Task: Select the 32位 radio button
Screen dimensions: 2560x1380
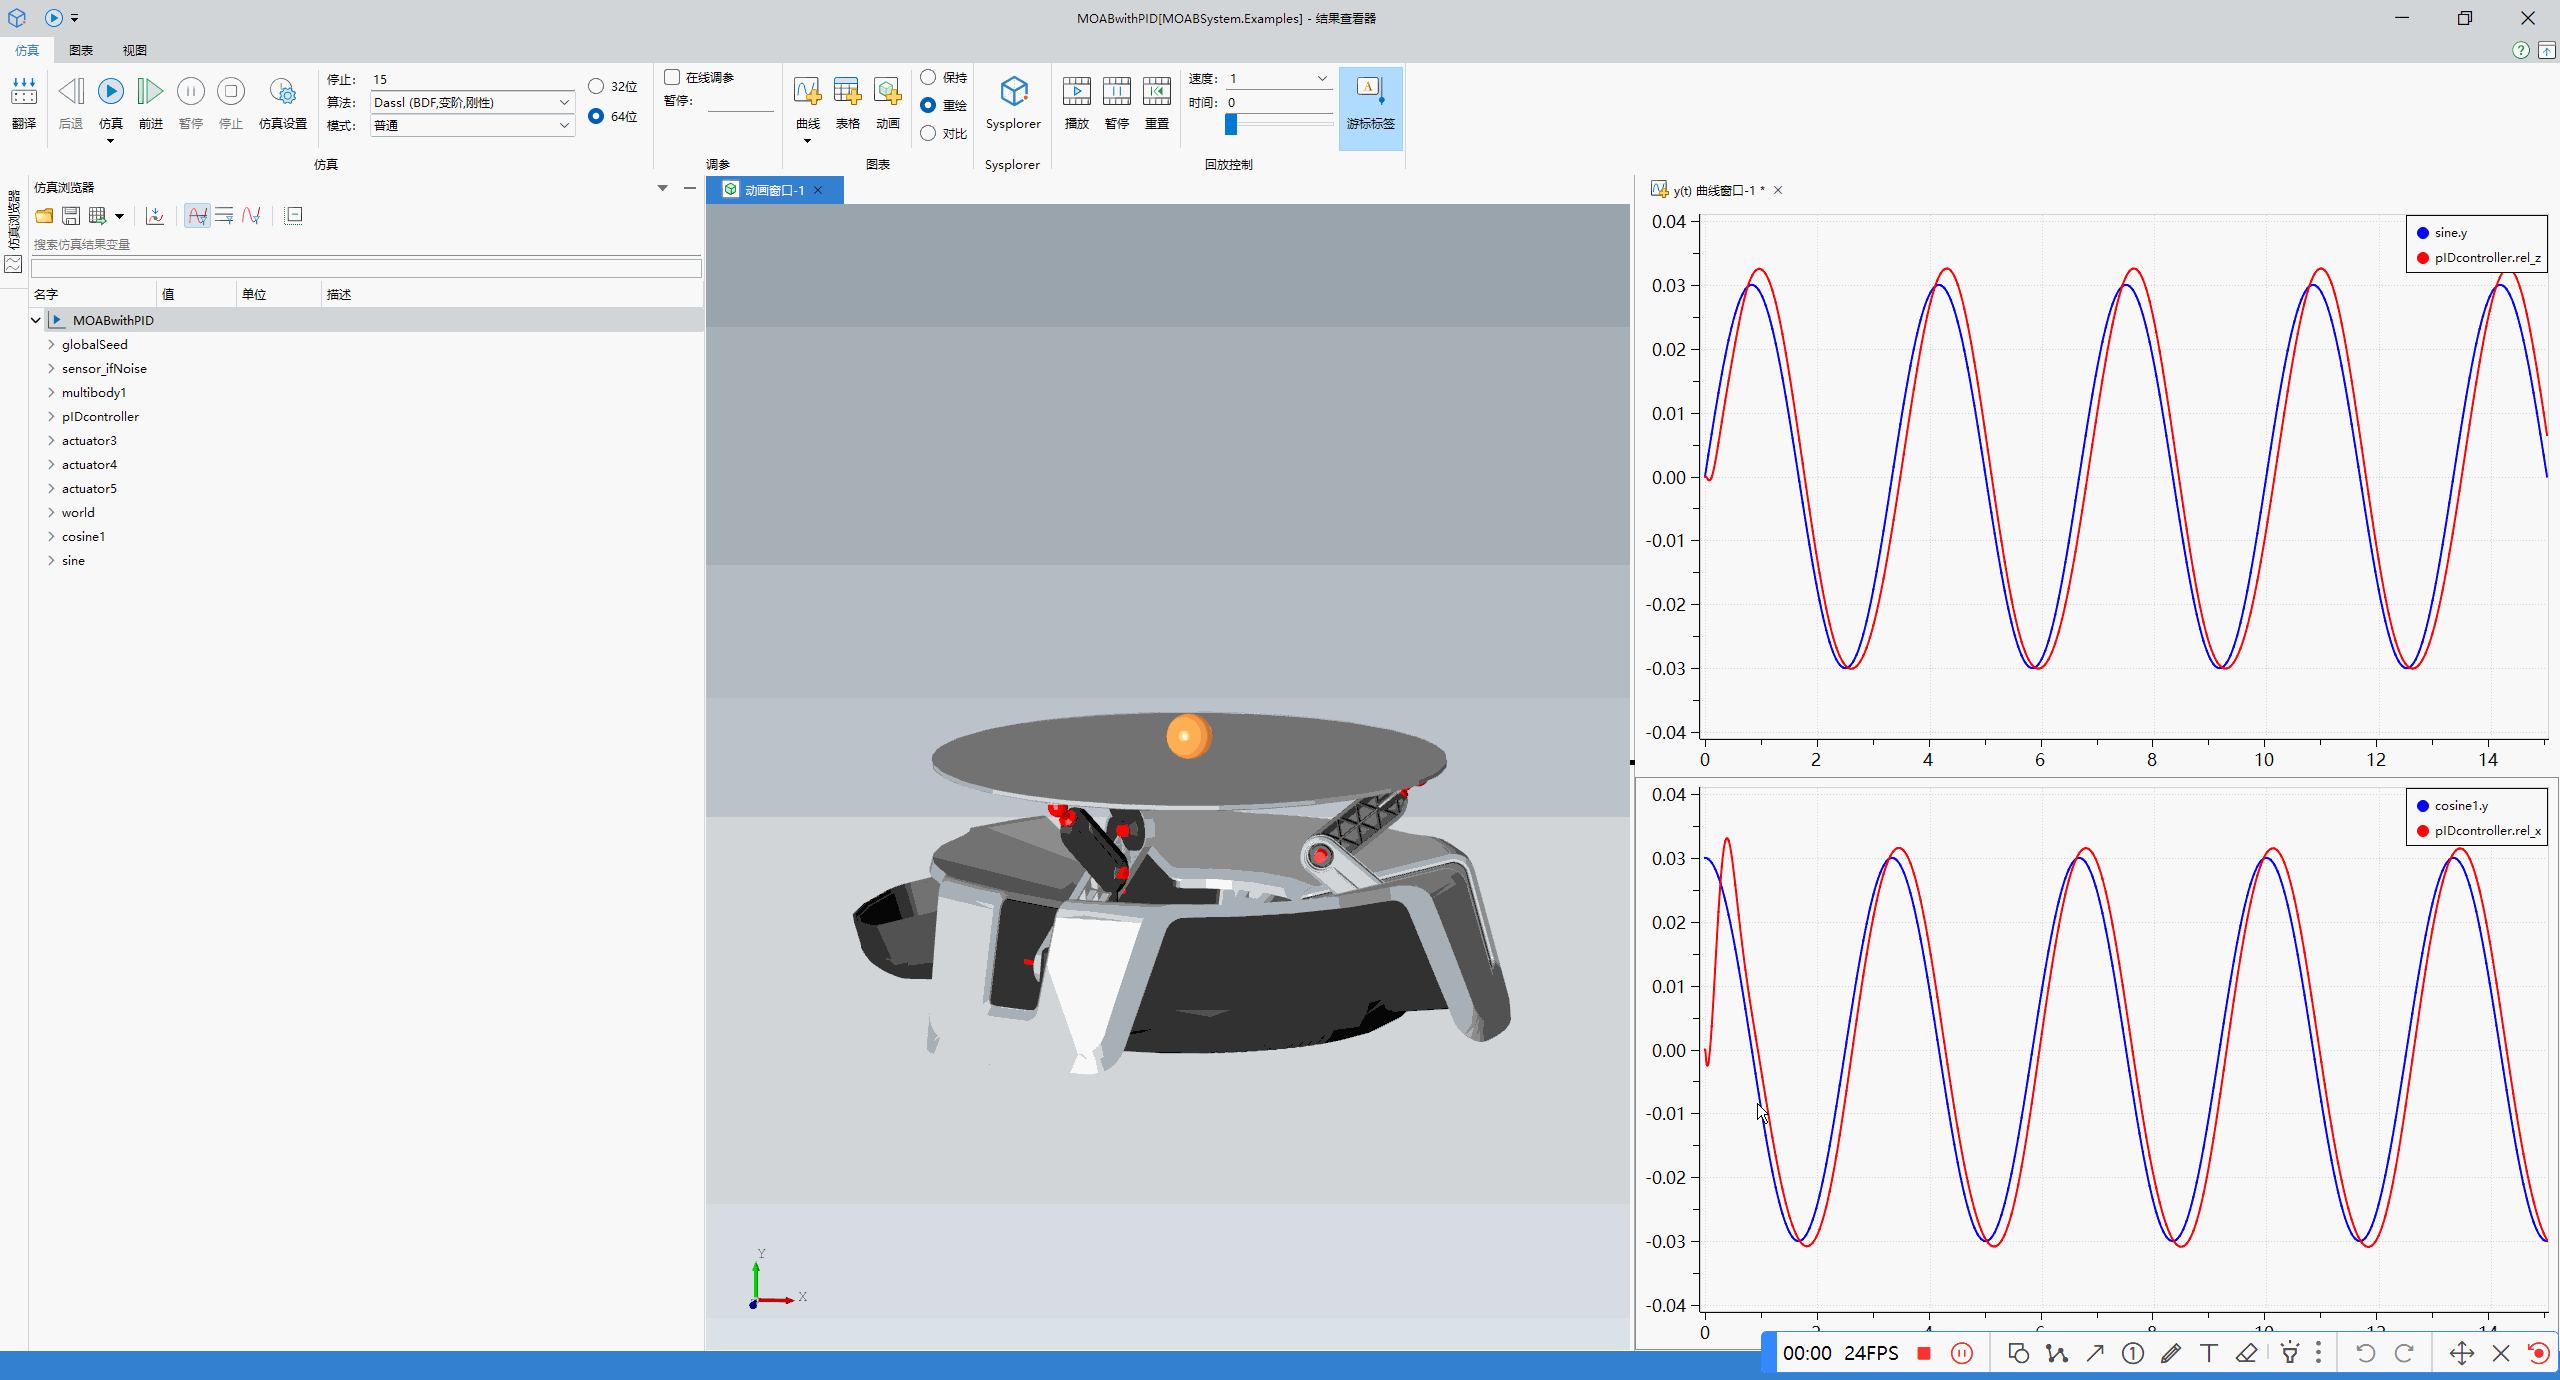Action: click(596, 86)
